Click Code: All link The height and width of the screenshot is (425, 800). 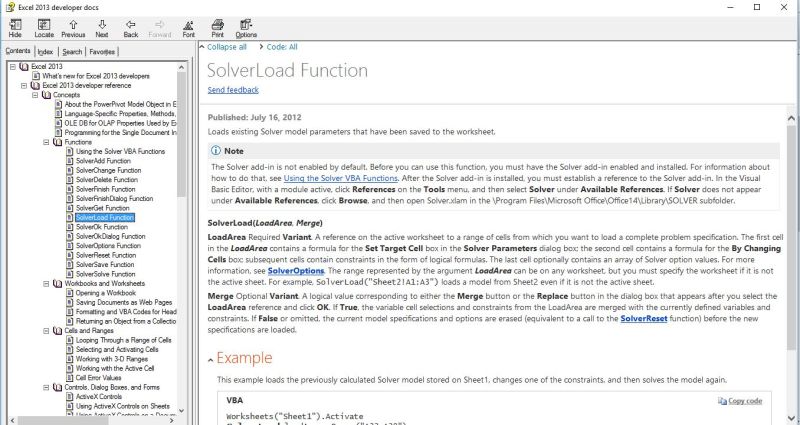coord(282,47)
